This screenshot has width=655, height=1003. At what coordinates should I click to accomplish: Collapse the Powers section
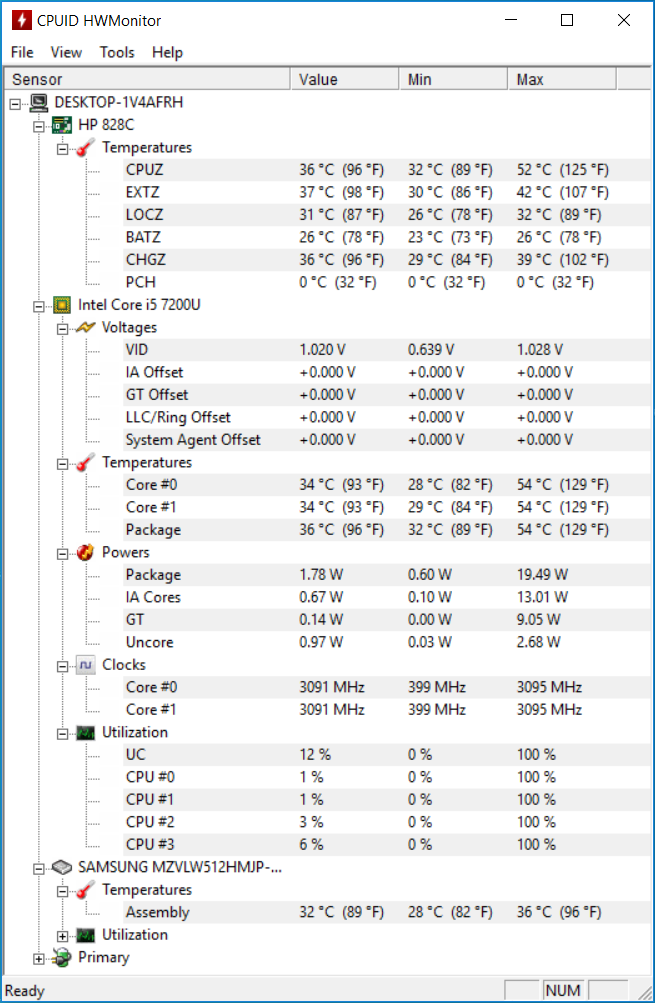point(63,554)
